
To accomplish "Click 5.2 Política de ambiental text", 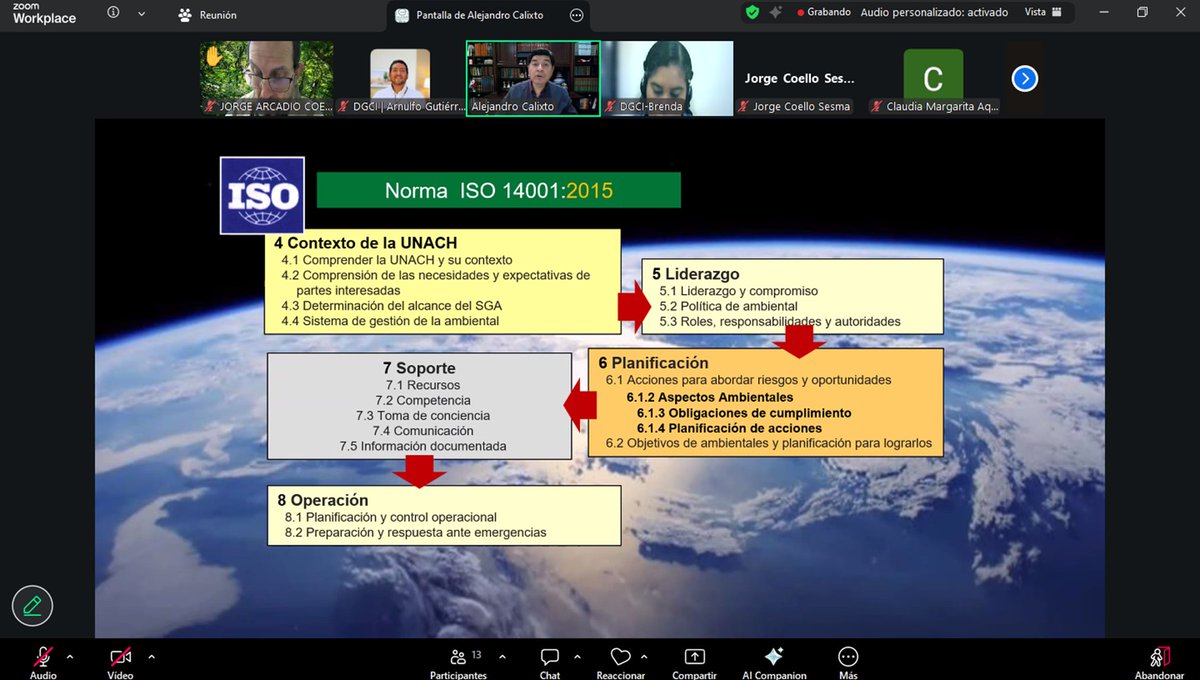I will (728, 306).
